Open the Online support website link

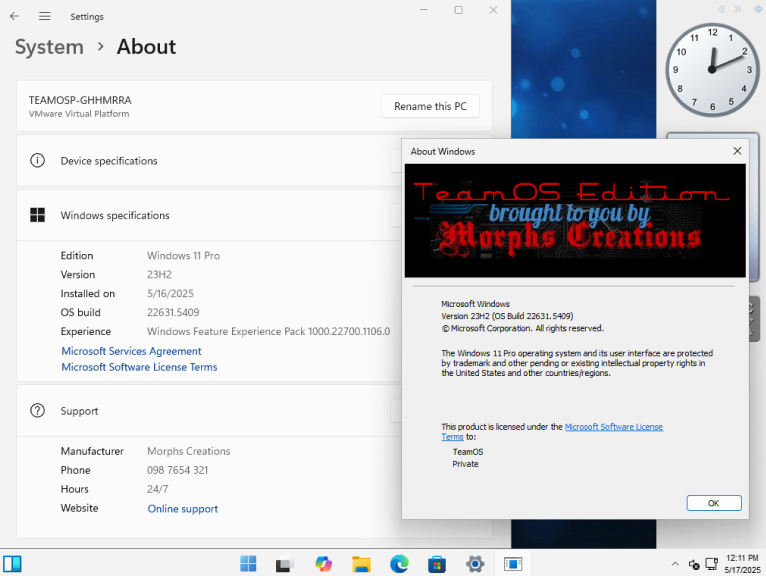pos(183,509)
